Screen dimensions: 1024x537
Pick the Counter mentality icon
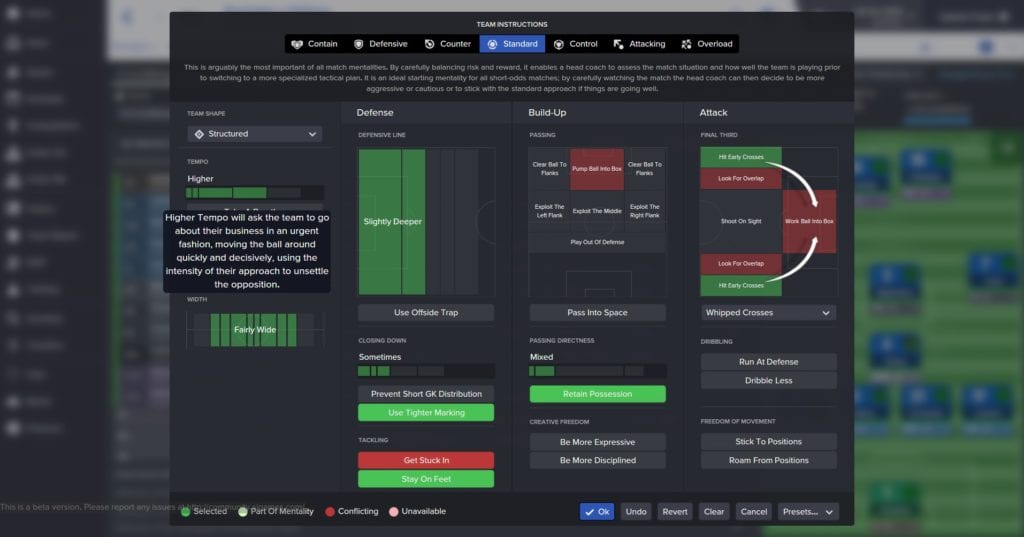[430, 44]
